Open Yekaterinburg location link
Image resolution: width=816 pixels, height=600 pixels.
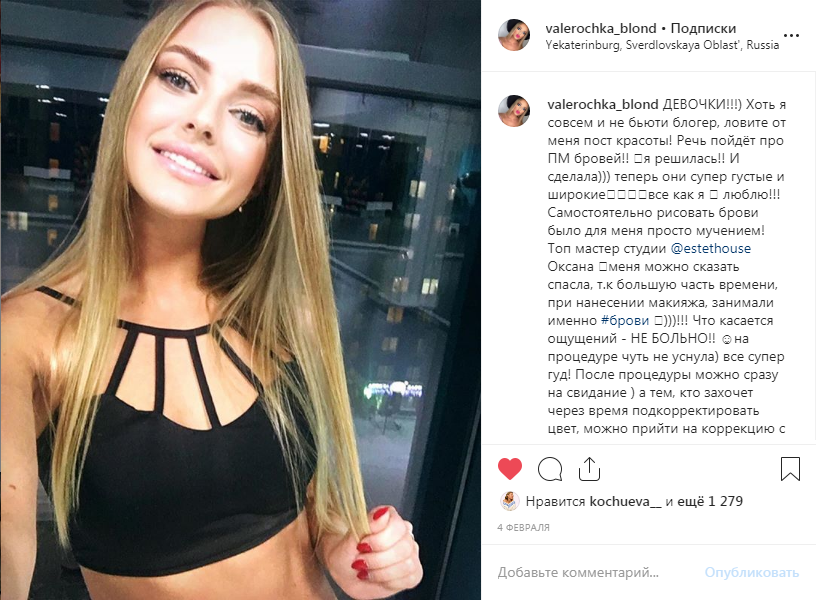coord(662,45)
